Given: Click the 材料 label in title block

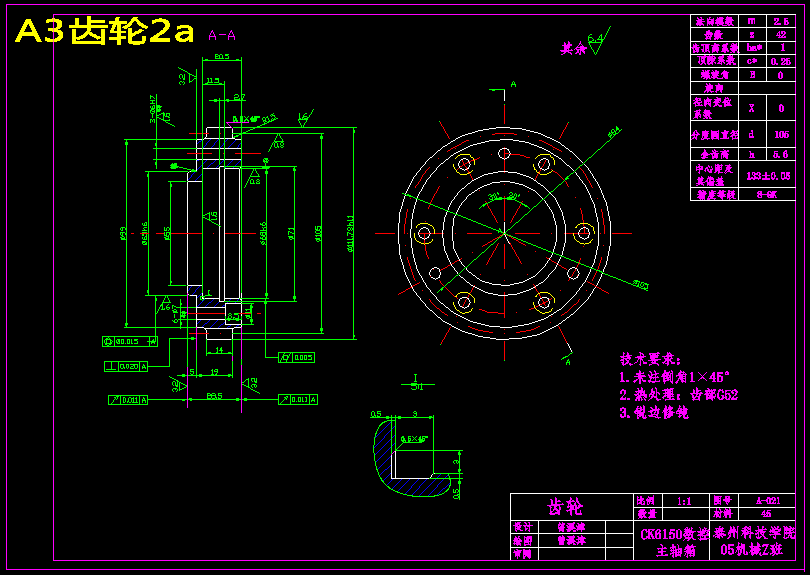Looking at the screenshot, I should 722,514.
